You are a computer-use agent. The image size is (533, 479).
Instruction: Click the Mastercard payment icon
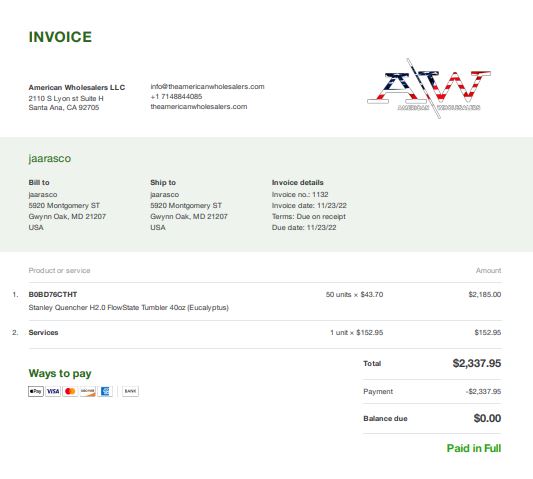coord(70,391)
